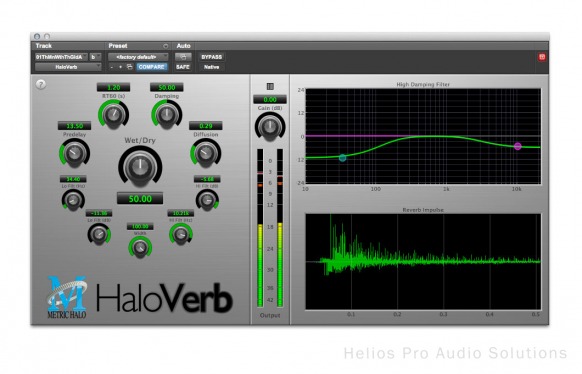Open the preset librarian folder icon
The width and height of the screenshot is (582, 374).
pos(130,67)
